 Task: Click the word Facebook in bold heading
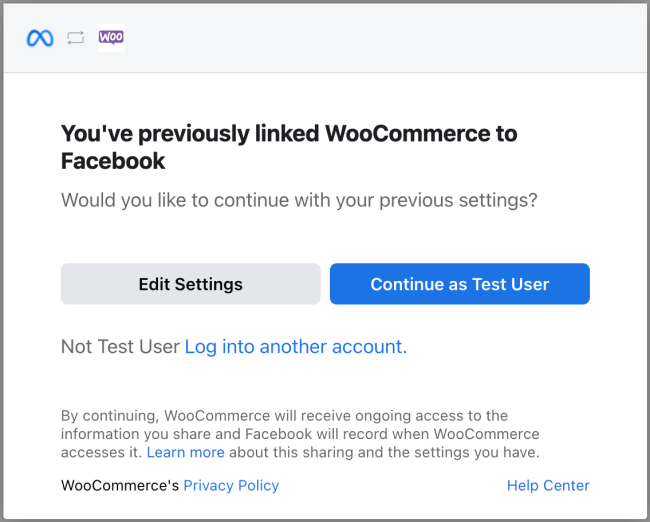[x=113, y=161]
